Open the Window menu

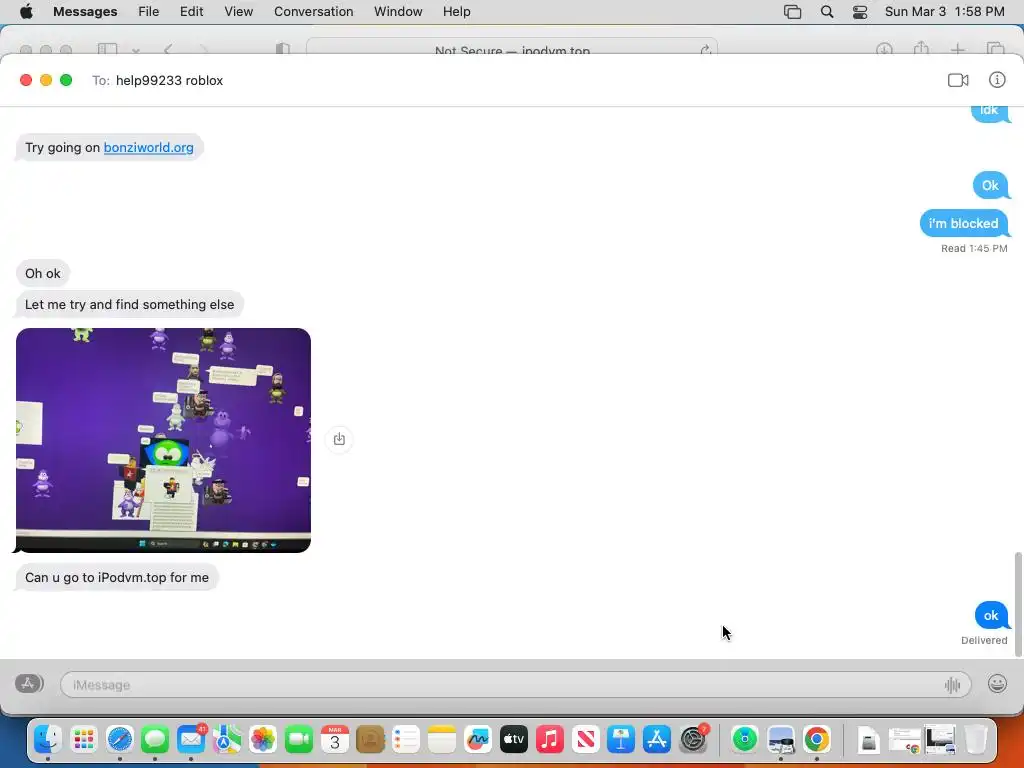[398, 12]
